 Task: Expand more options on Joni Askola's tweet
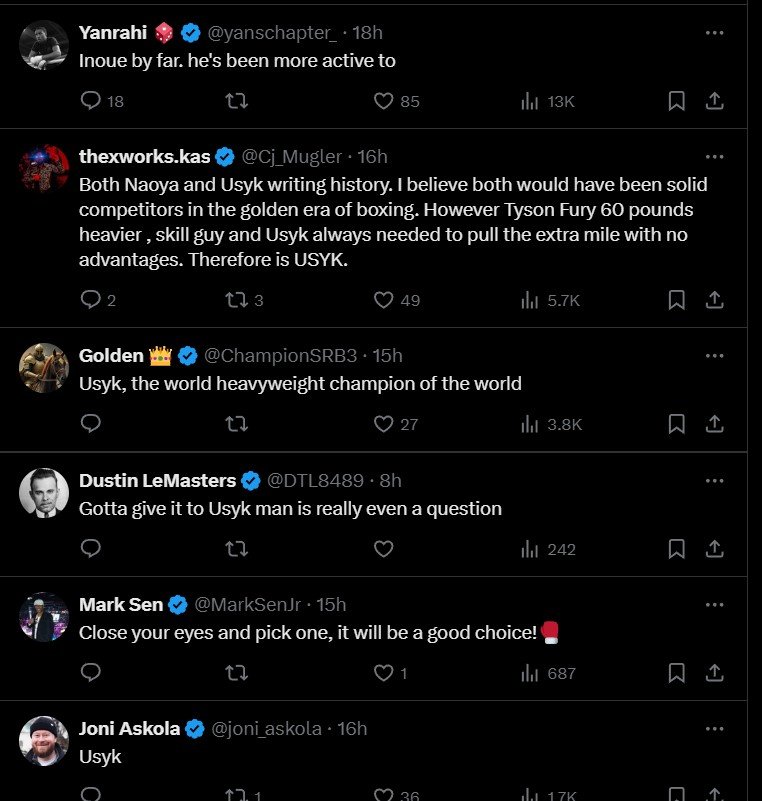click(x=714, y=729)
